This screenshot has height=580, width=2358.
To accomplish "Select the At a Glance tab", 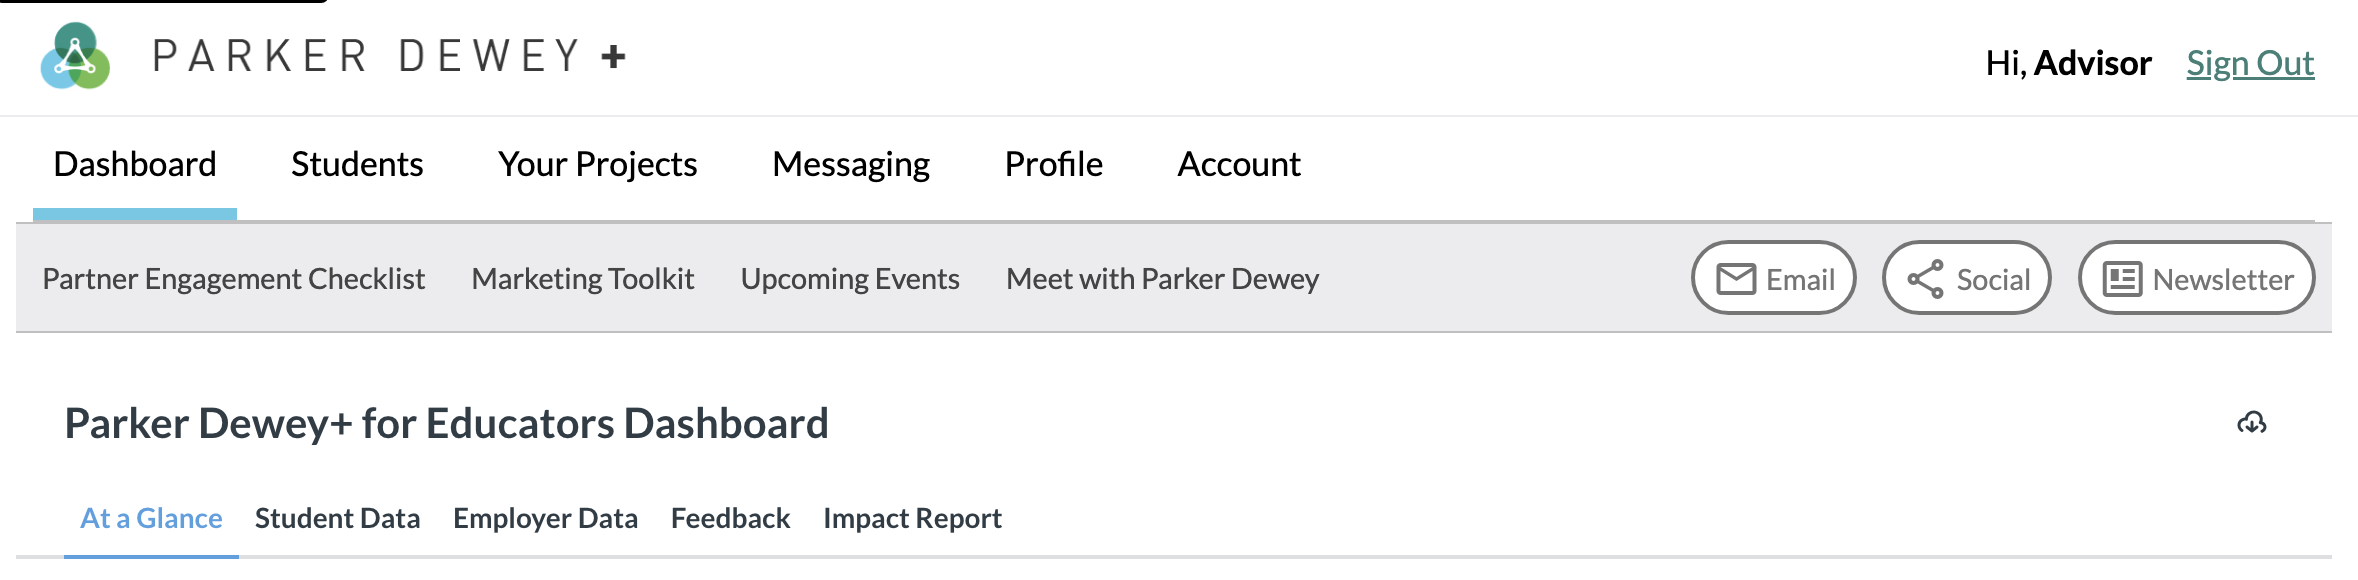I will (x=151, y=518).
